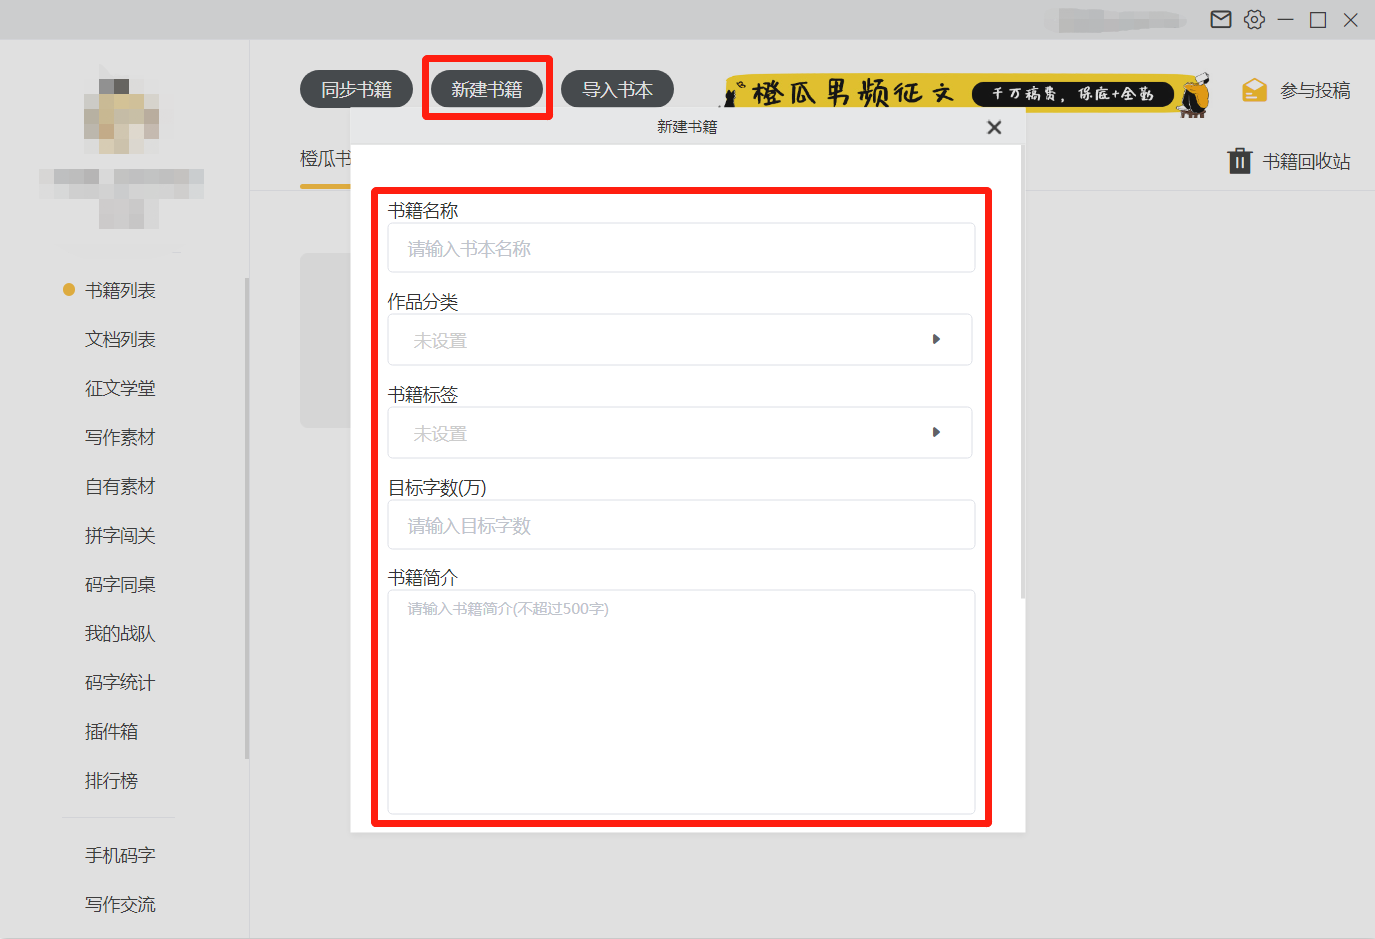Click the arrow in 书籍标签 field
This screenshot has width=1375, height=939.
click(x=936, y=432)
